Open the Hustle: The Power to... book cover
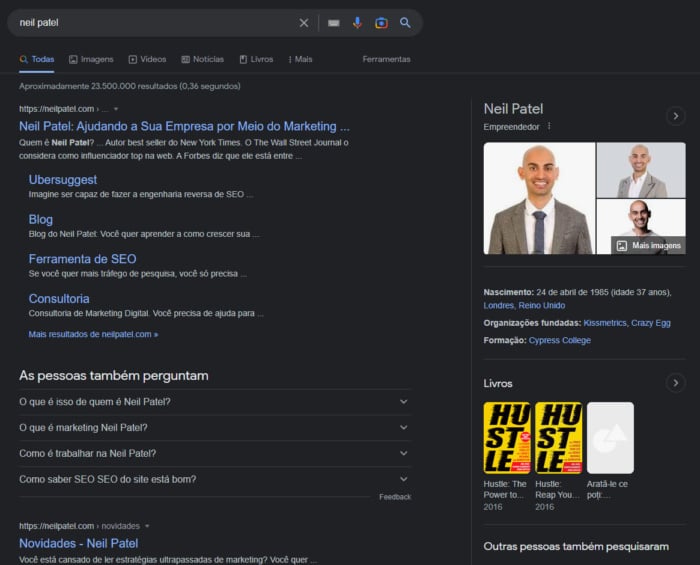Viewport: 700px width, 565px height. [x=507, y=438]
